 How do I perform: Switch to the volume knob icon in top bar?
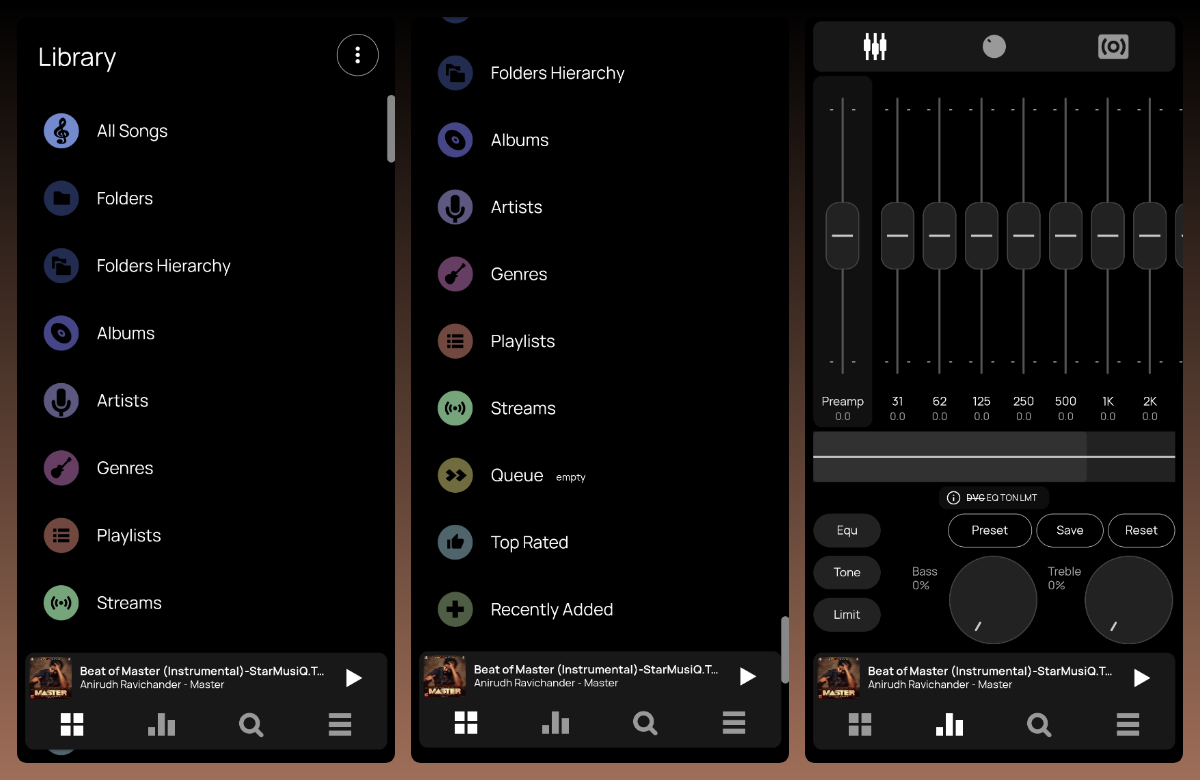(x=994, y=46)
